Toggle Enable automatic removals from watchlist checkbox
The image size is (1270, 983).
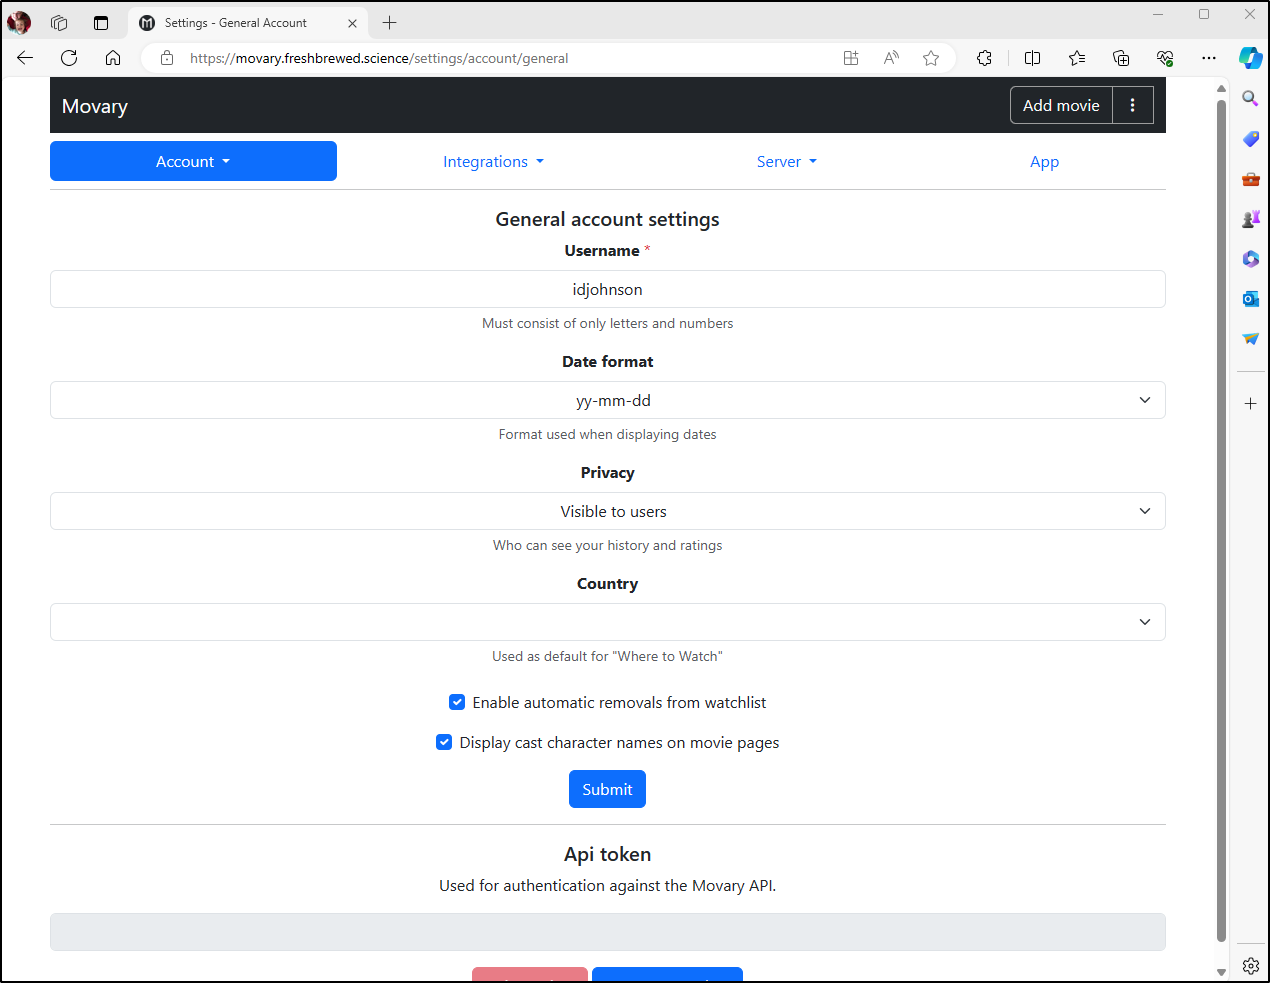point(457,702)
